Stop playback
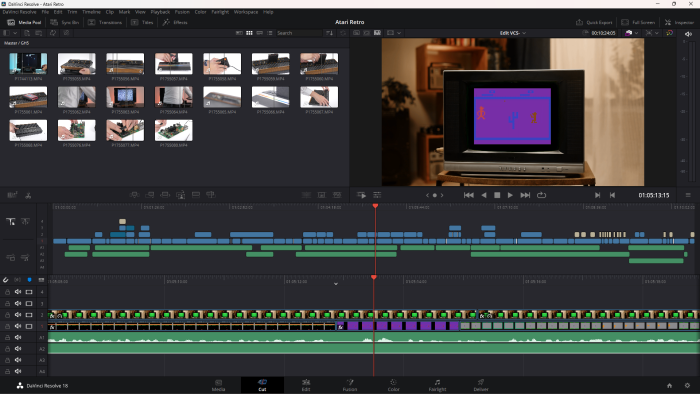This screenshot has width=700, height=394. pyautogui.click(x=497, y=195)
